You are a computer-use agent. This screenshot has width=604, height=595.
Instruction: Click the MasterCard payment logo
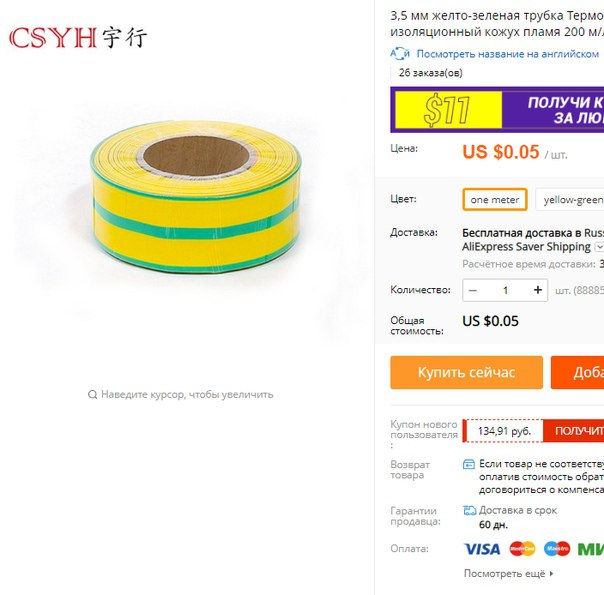click(522, 549)
